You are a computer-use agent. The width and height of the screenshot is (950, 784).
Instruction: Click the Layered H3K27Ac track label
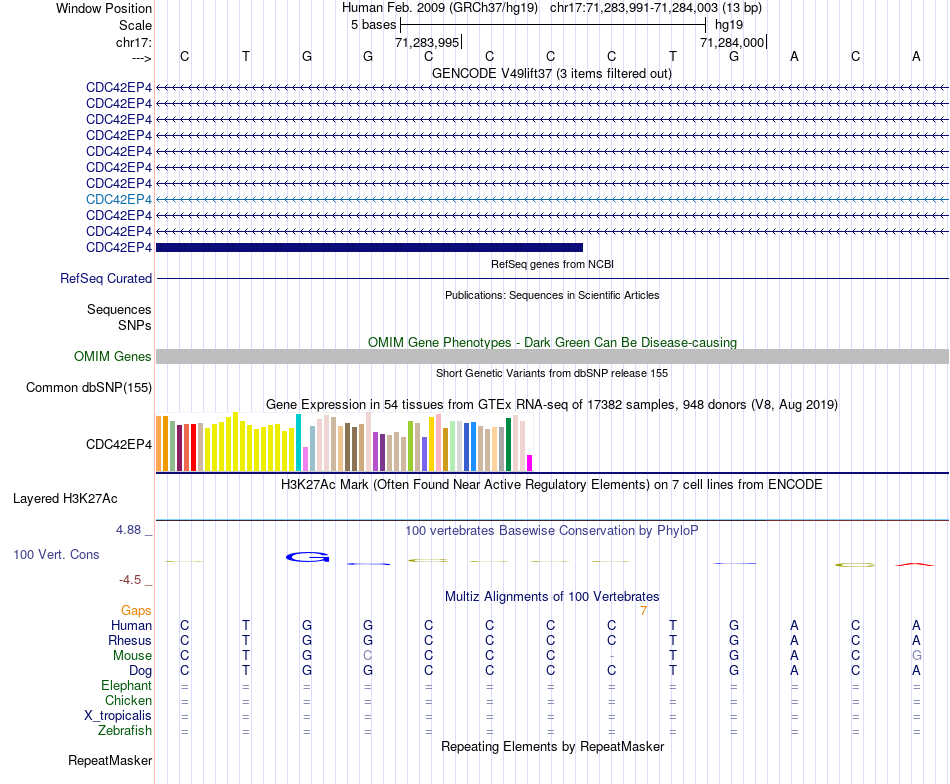point(65,499)
